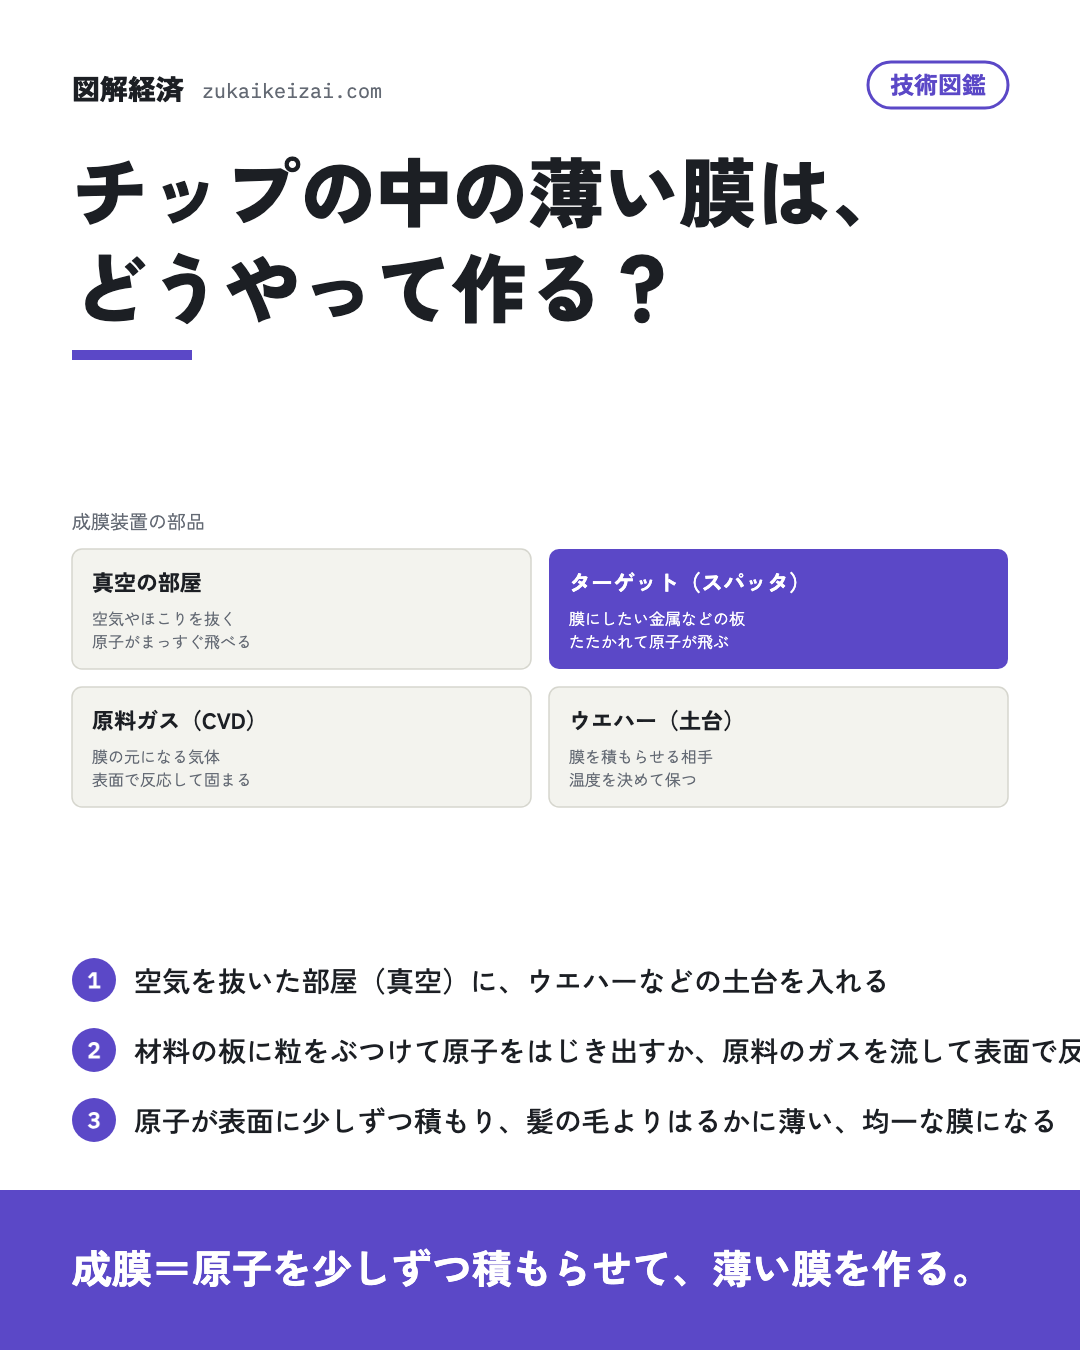
Task: Click the main headline チップの中の薄い膜は
Action: pyautogui.click(x=470, y=193)
